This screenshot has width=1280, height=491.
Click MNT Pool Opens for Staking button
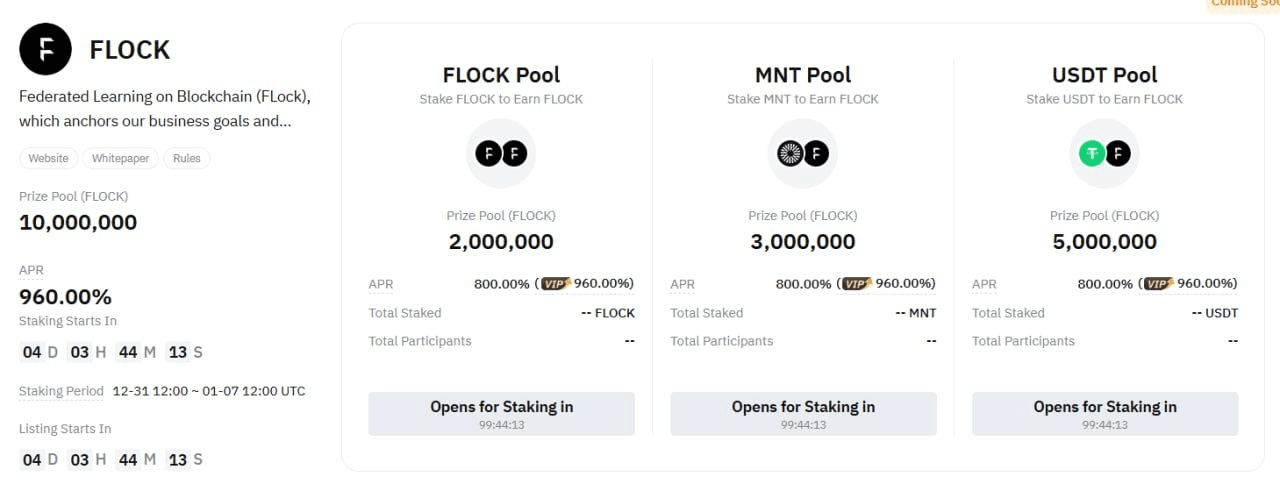[x=803, y=414]
